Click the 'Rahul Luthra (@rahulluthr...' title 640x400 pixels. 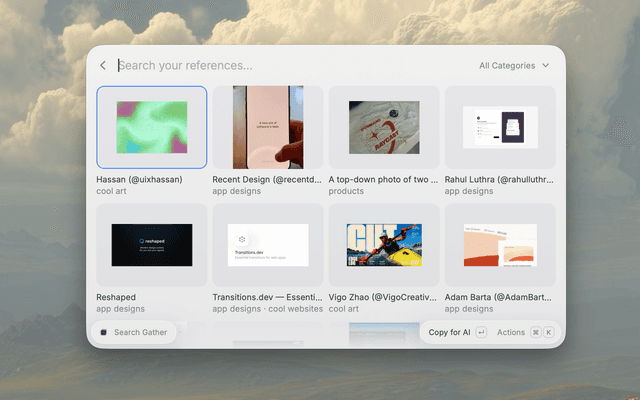[x=499, y=180]
